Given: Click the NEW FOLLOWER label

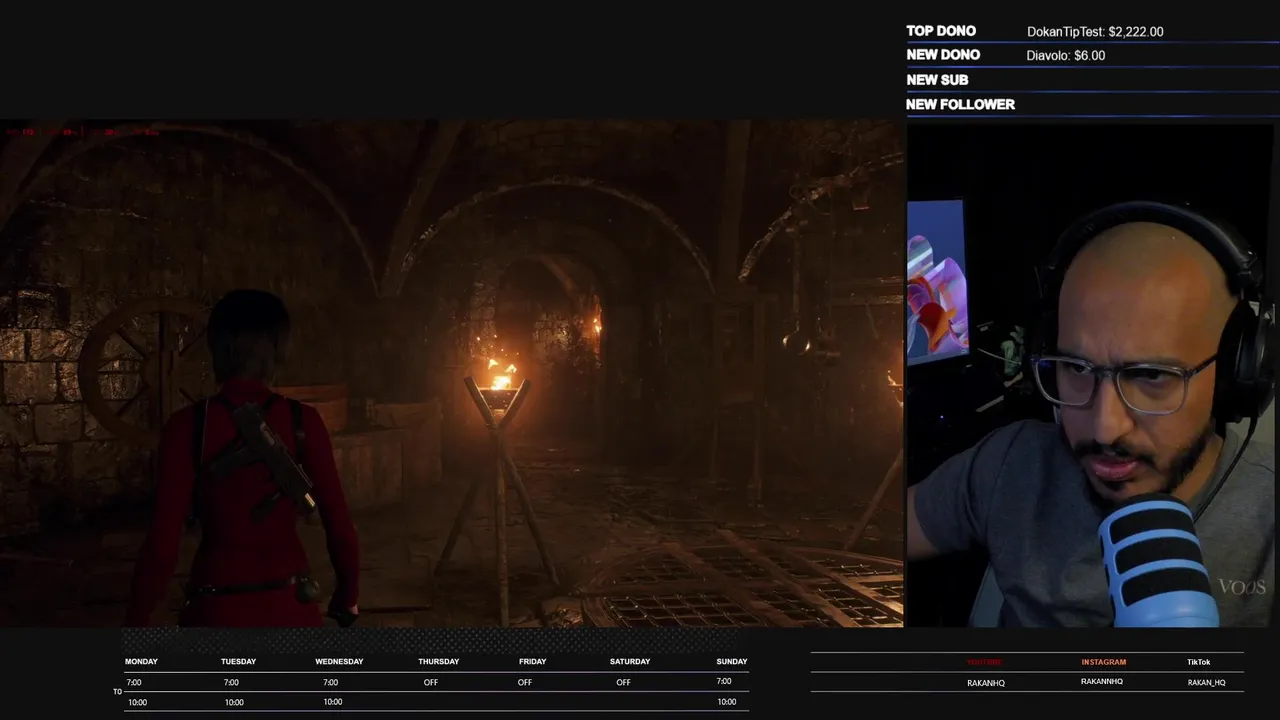Looking at the screenshot, I should tap(960, 104).
